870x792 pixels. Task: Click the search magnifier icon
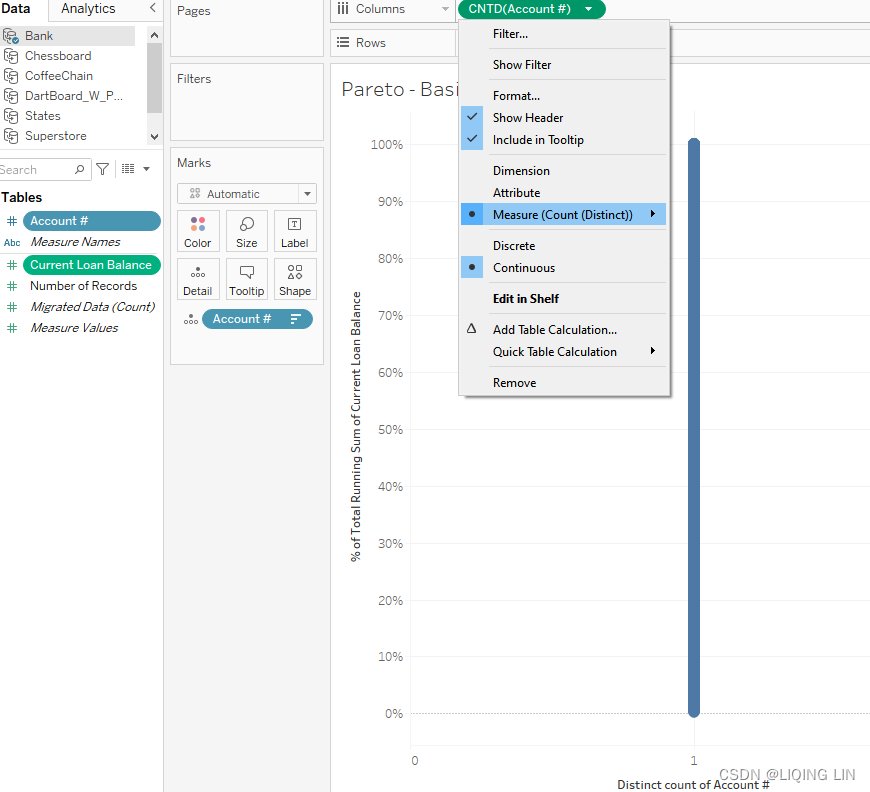79,169
